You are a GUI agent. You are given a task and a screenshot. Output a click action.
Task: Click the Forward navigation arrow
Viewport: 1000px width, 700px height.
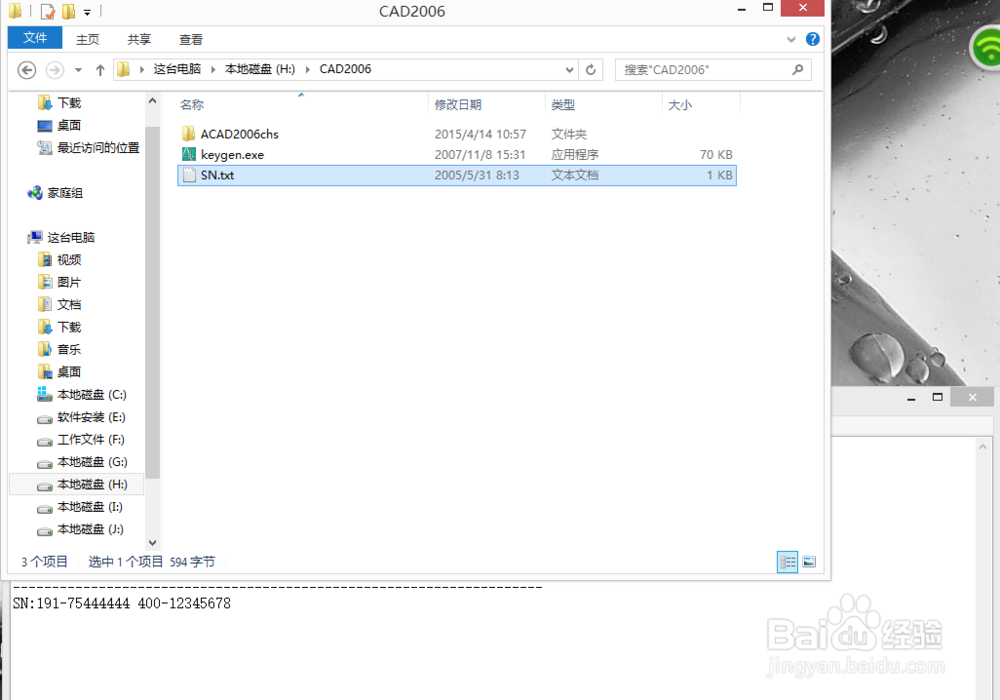click(55, 69)
